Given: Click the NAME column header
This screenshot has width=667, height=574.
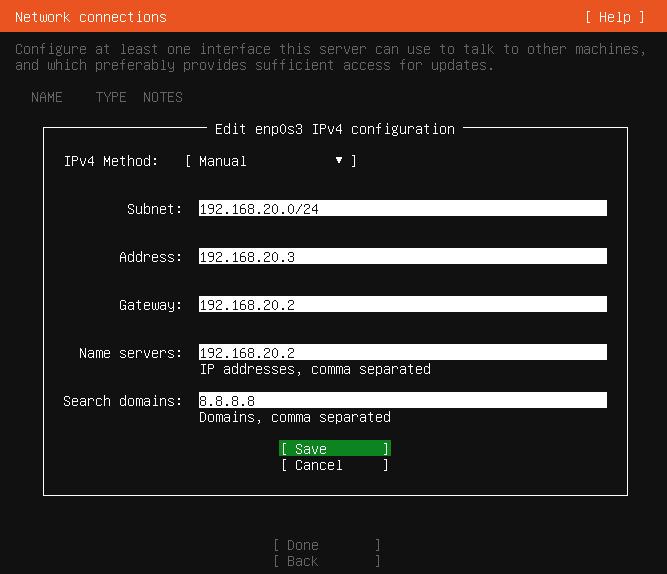Looking at the screenshot, I should (47, 97).
